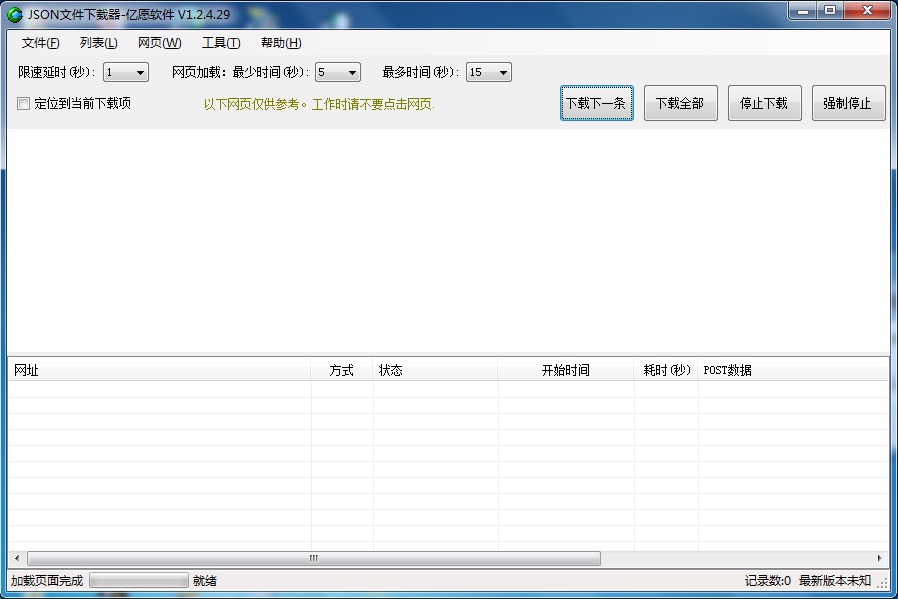Click the horizontal scrollbar thumb
Screen dimensions: 898x599
(x=314, y=558)
